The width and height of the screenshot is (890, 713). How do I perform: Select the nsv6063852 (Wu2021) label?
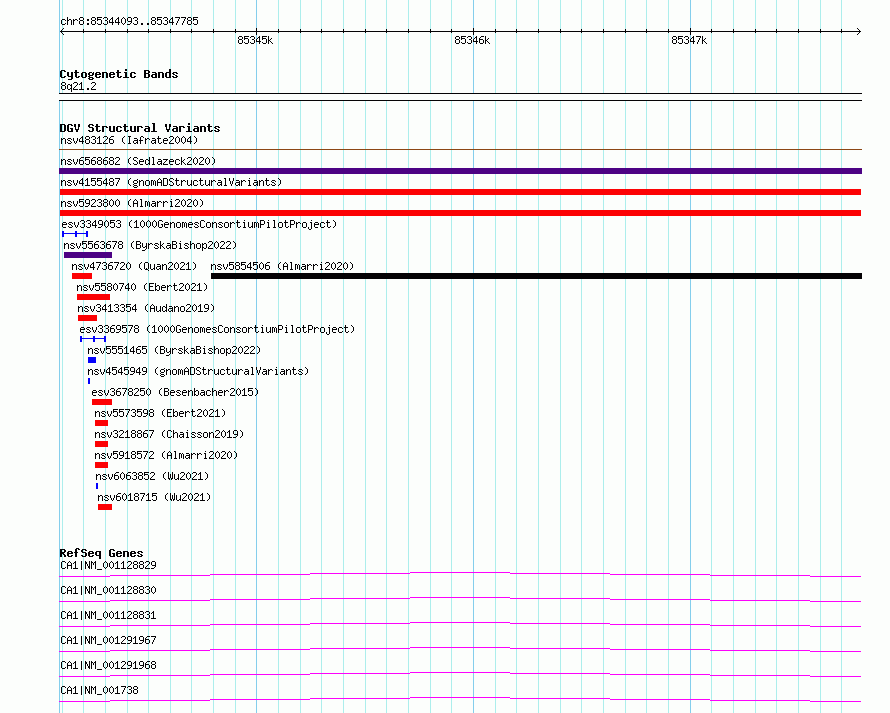[x=152, y=476]
